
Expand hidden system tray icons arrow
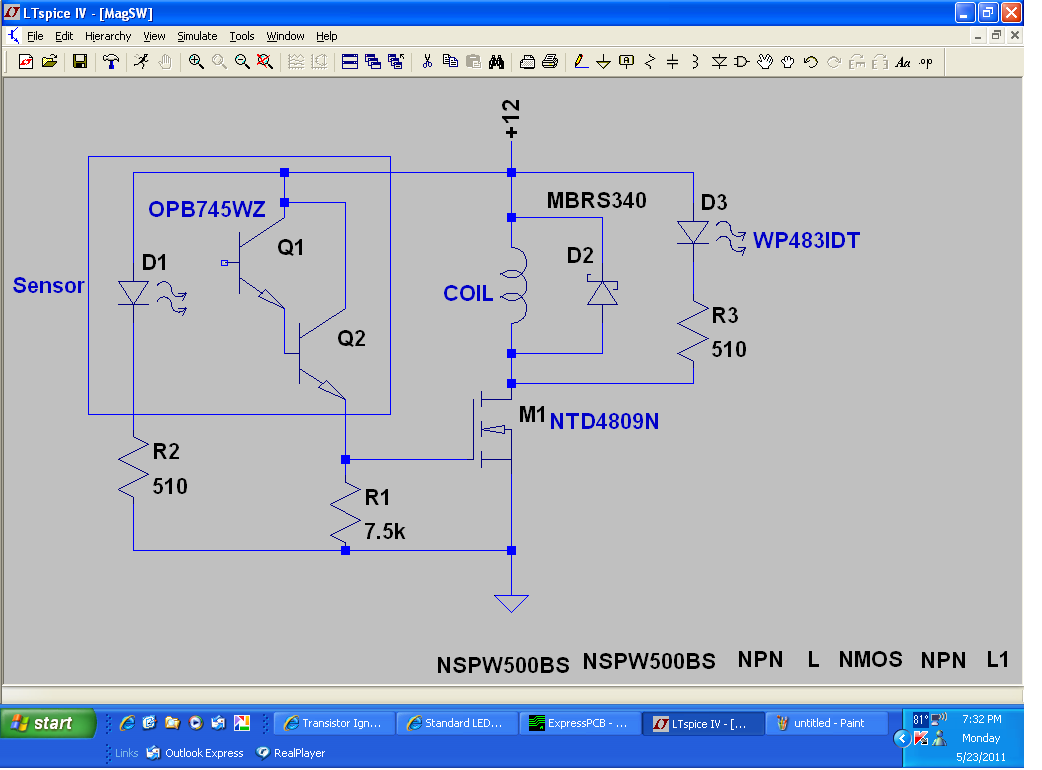pos(902,738)
